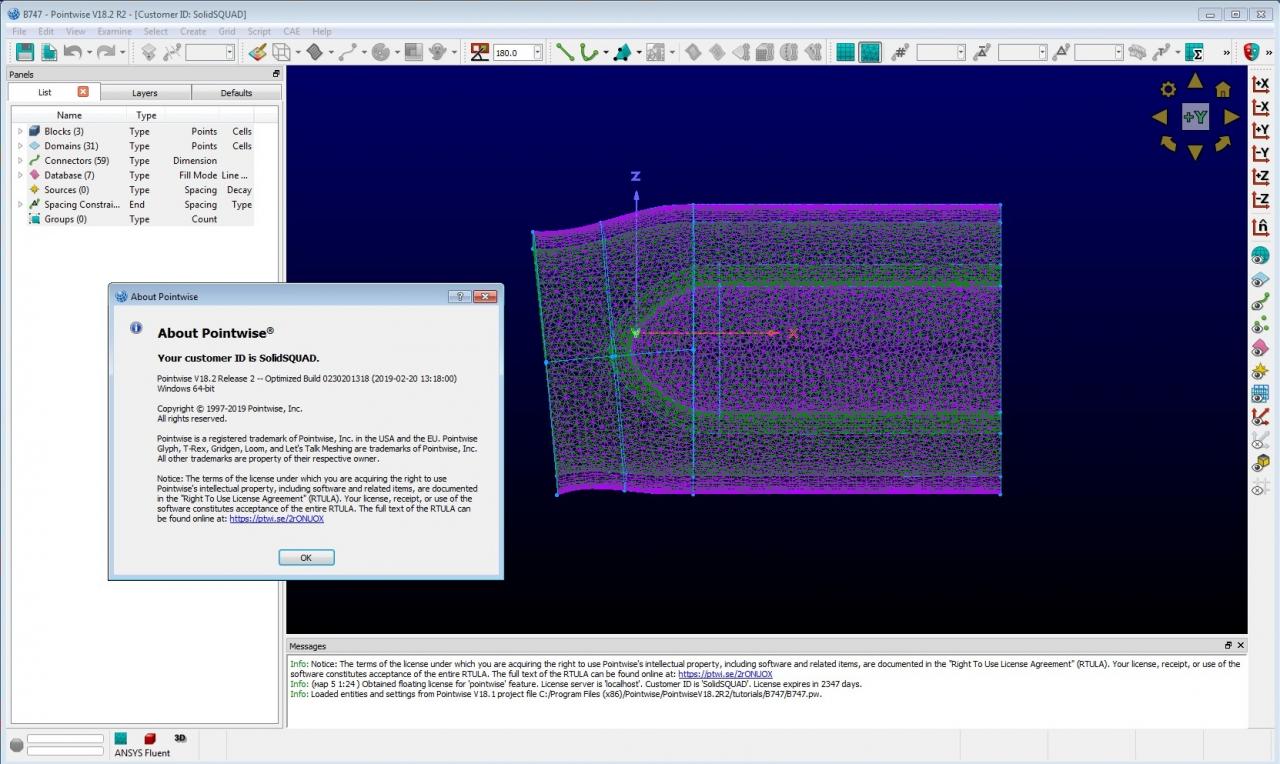
Task: Click the view gear settings icon
Action: [x=1168, y=89]
